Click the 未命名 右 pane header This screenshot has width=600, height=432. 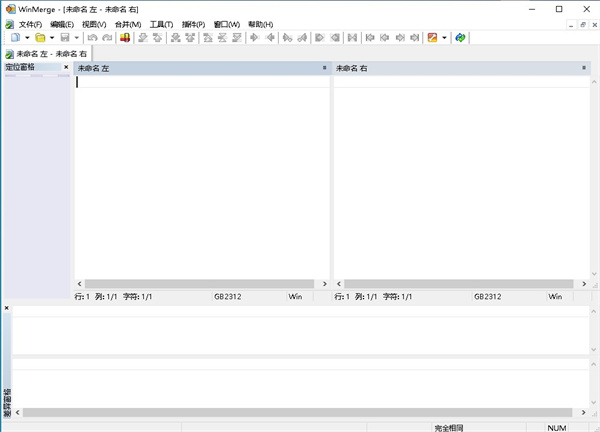coord(455,68)
